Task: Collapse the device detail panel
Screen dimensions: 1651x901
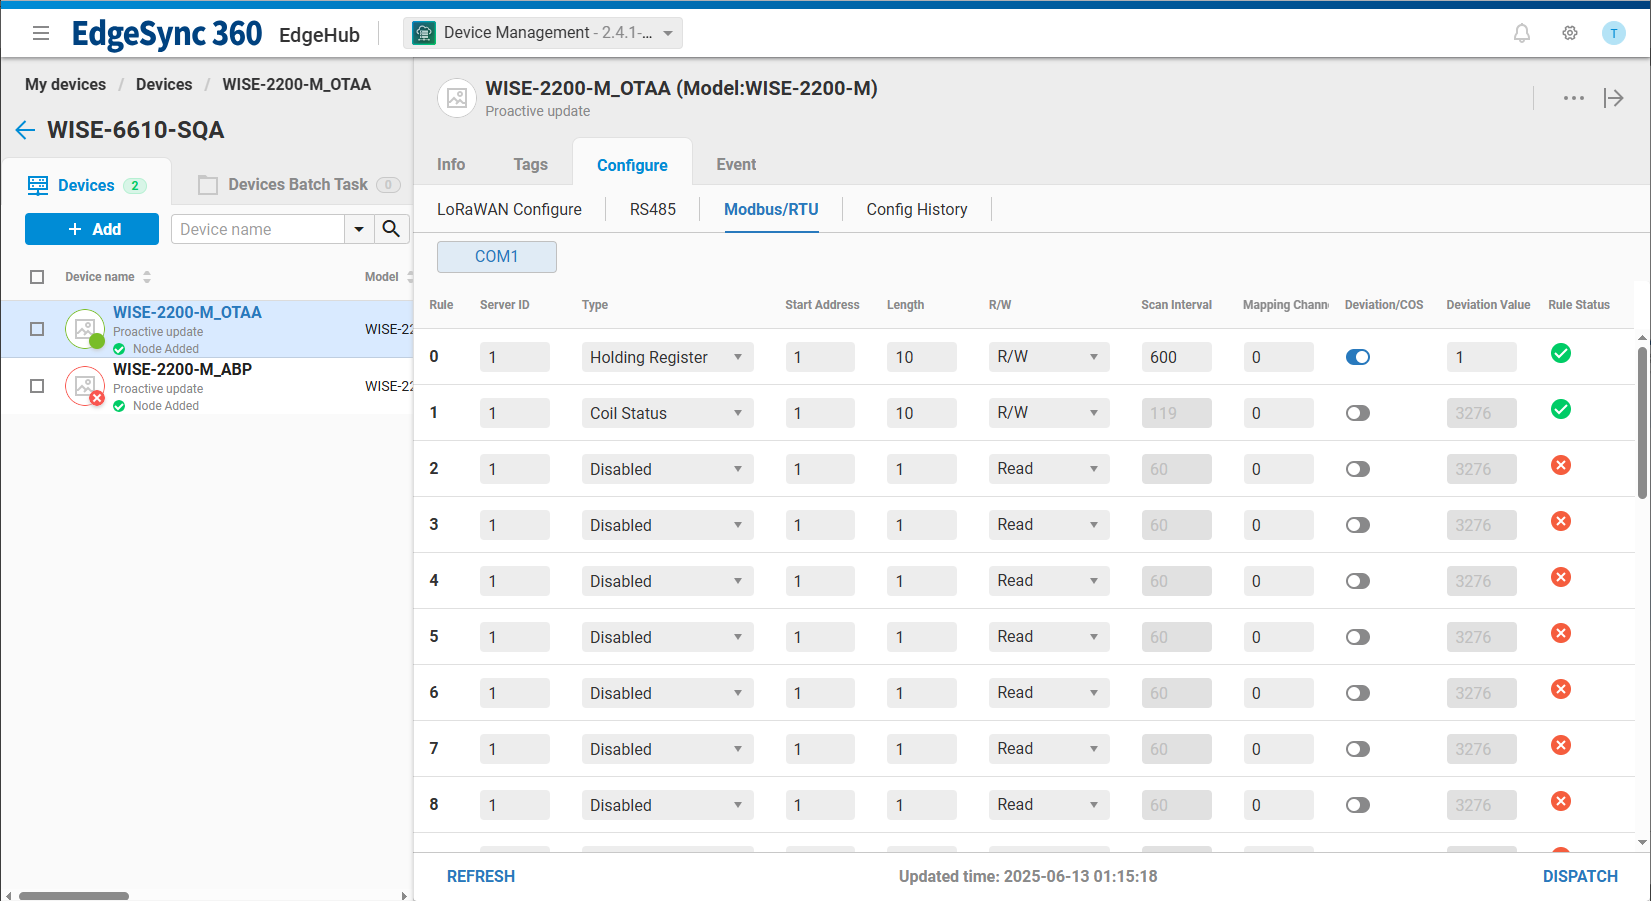Action: [x=1614, y=98]
